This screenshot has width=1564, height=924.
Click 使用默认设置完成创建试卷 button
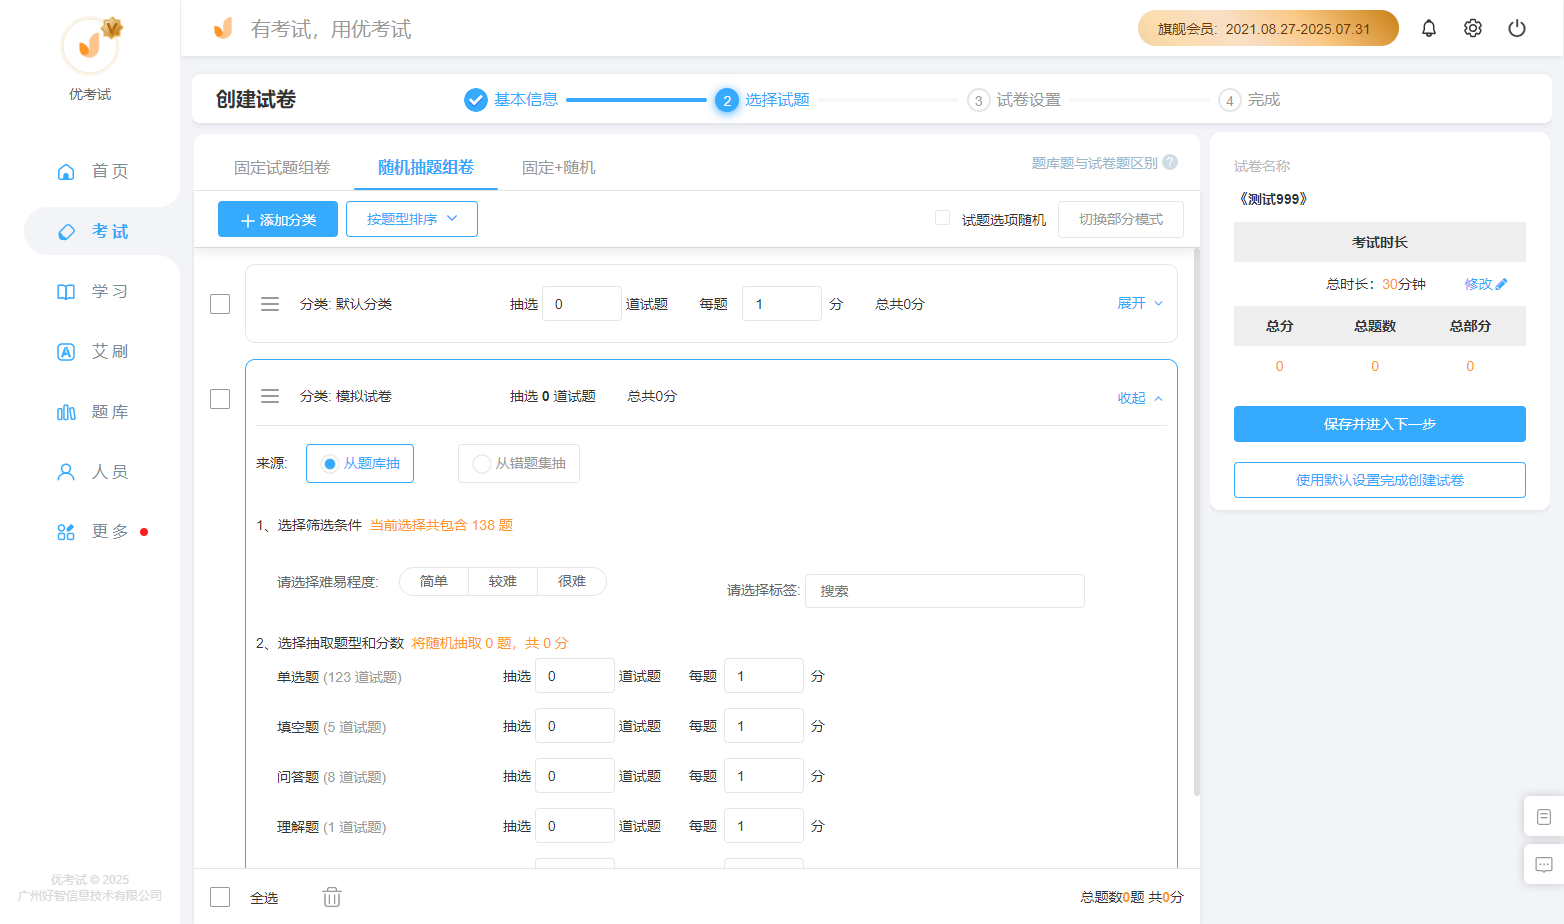coord(1380,480)
